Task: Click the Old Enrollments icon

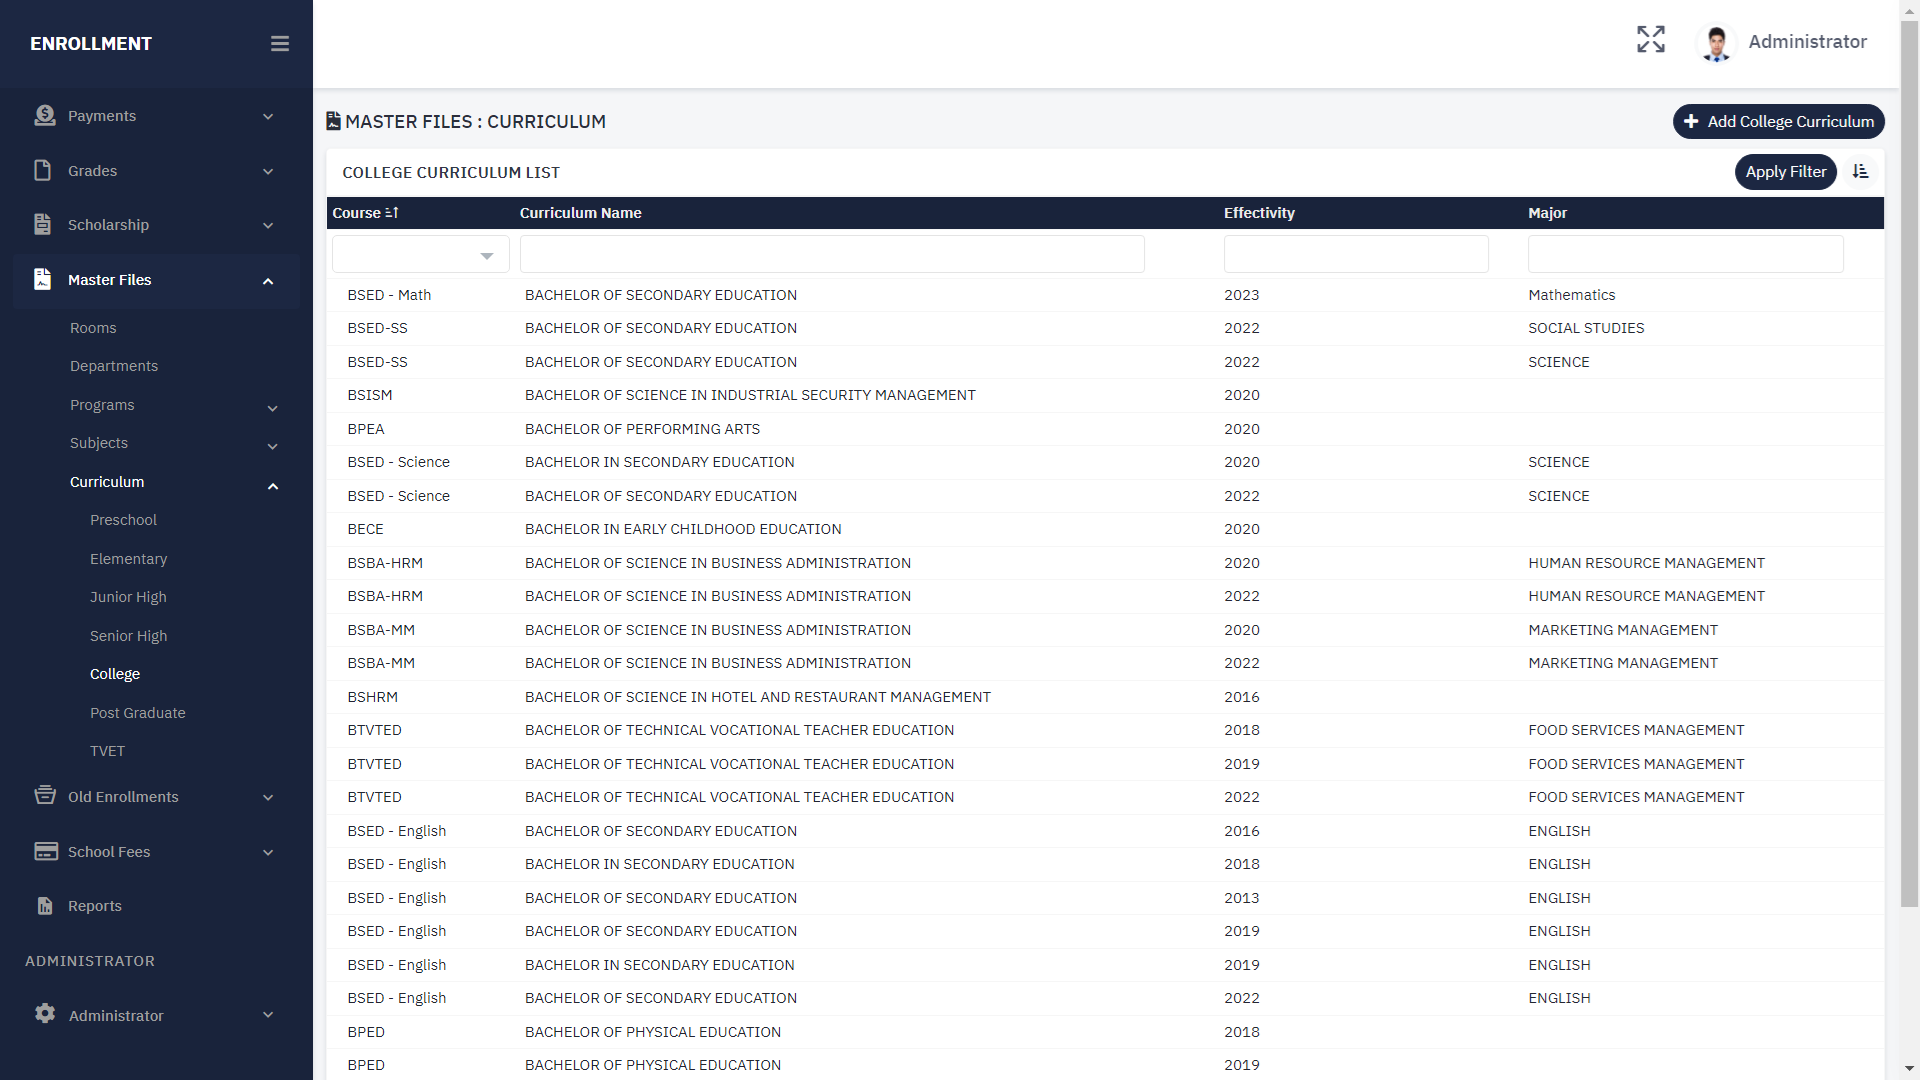Action: pyautogui.click(x=45, y=796)
